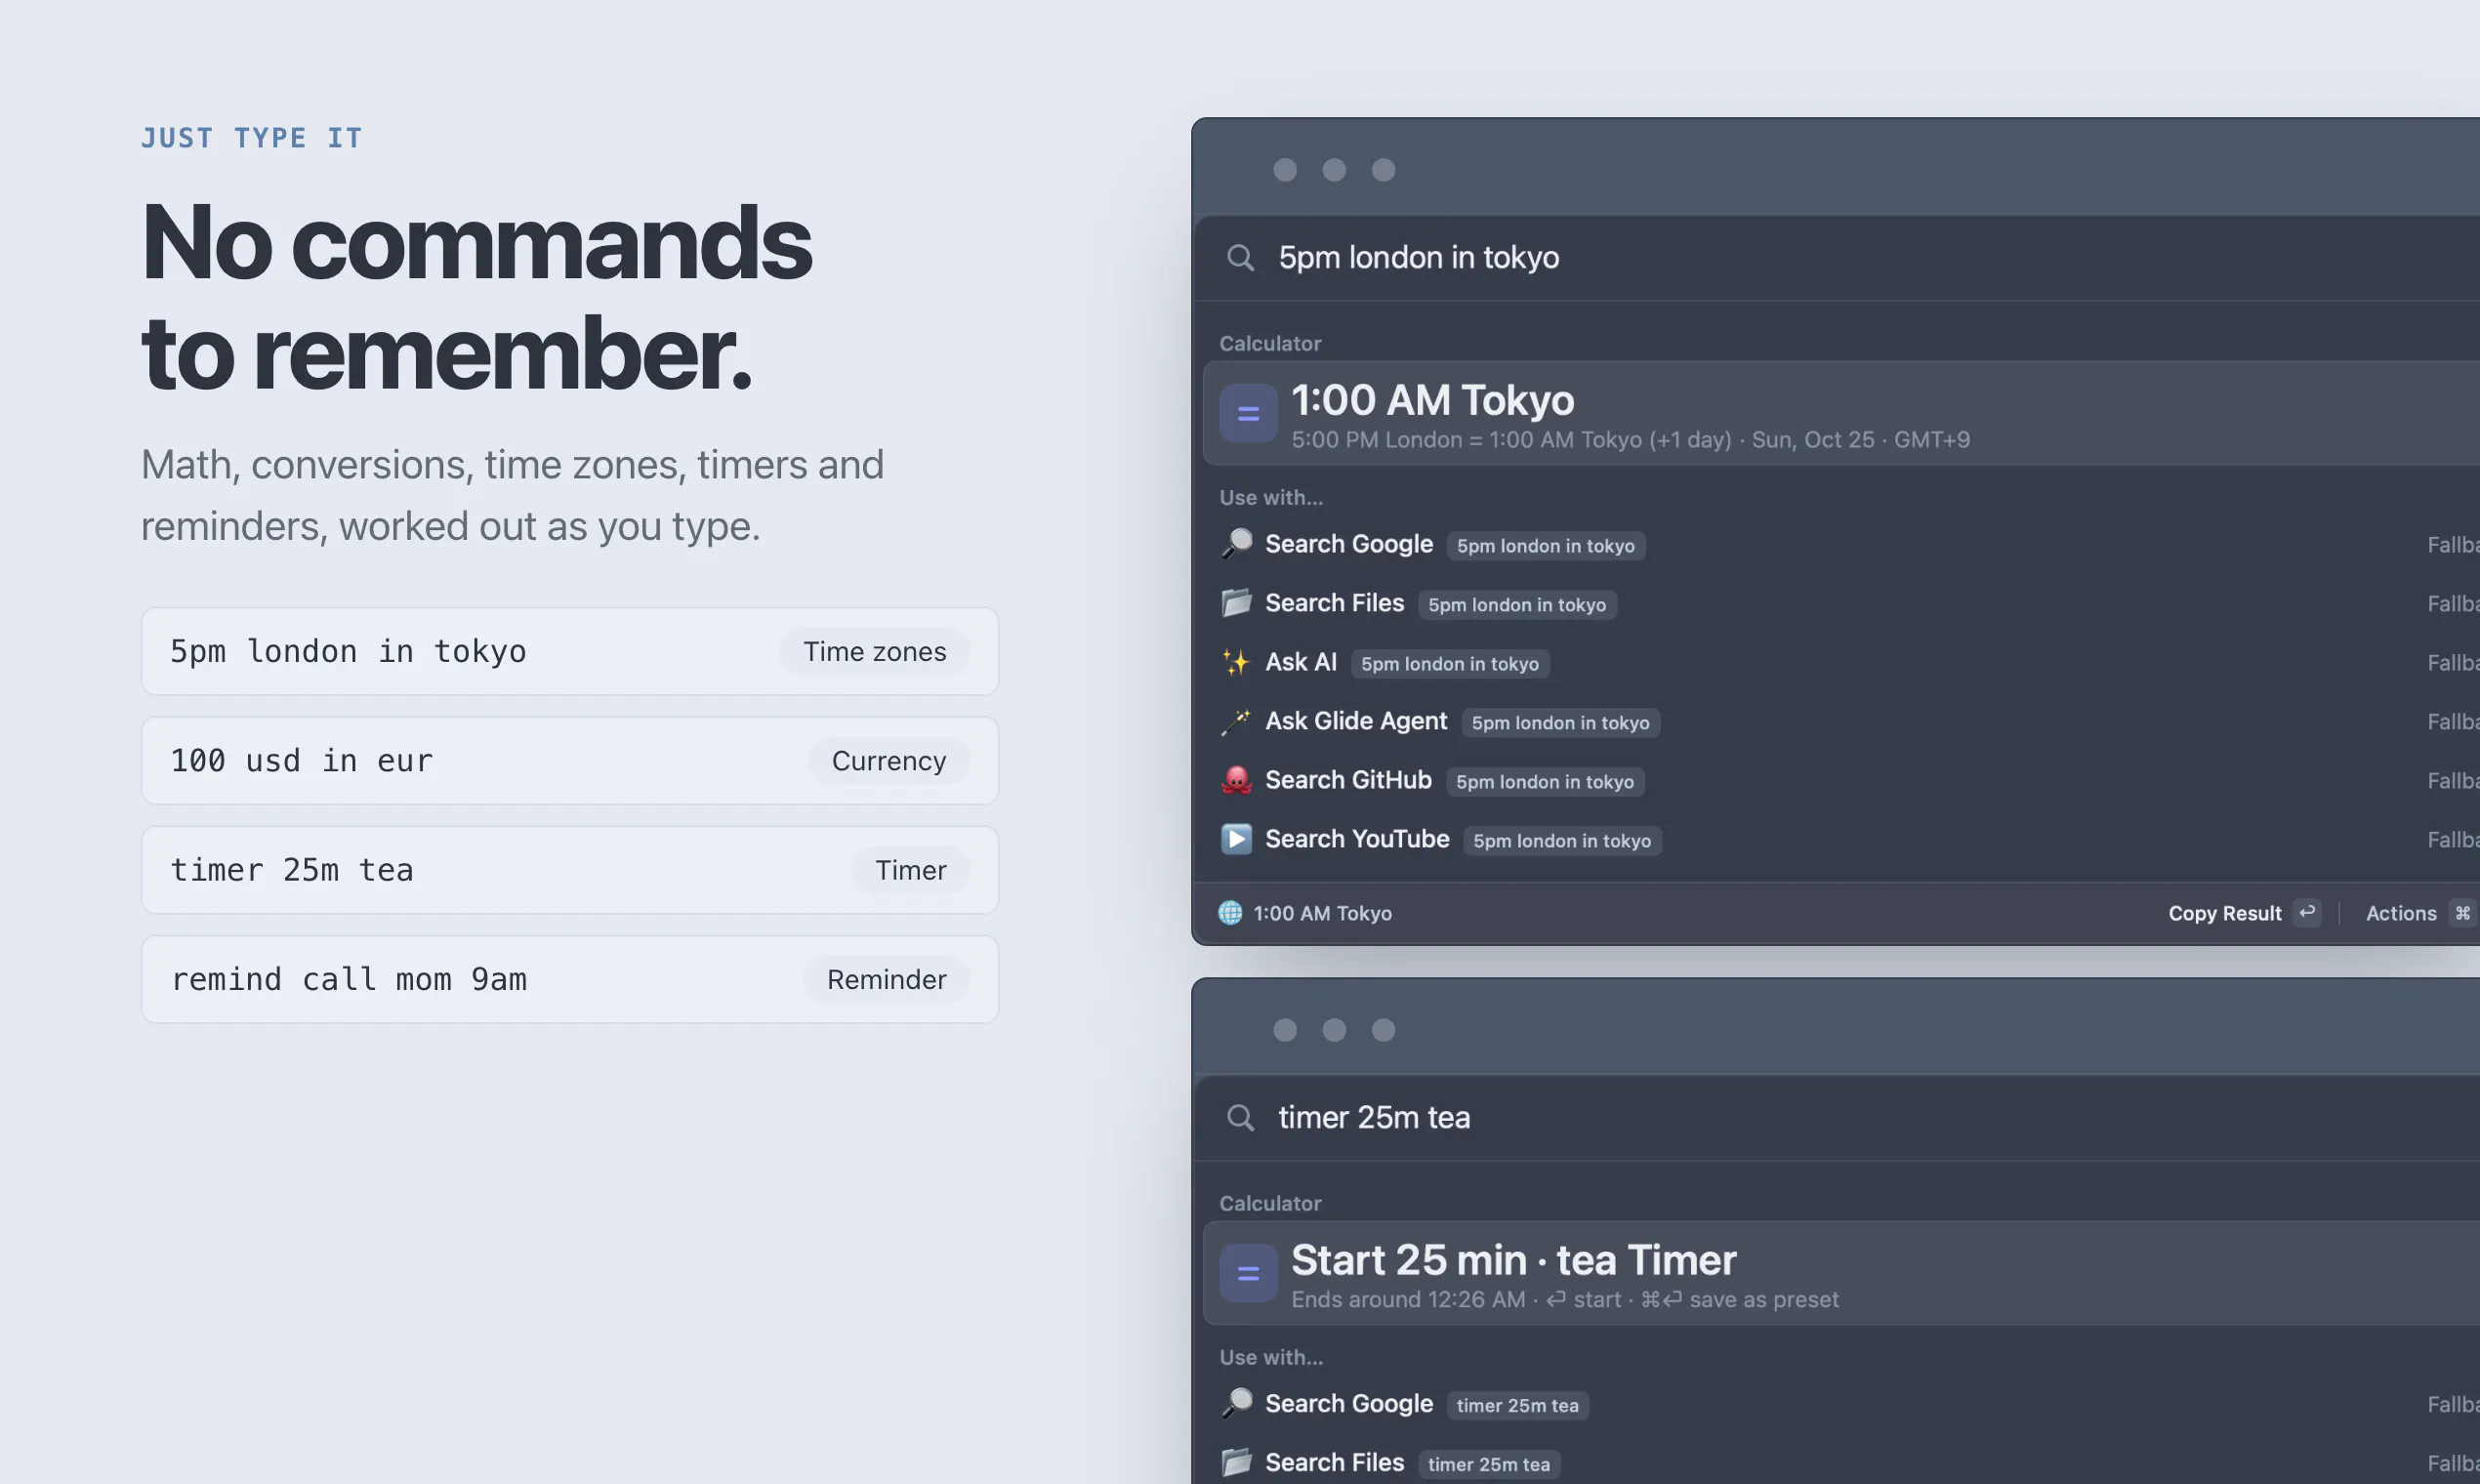Click the '5pm london in tokyo' search field
The width and height of the screenshot is (2480, 1484).
[1836, 258]
